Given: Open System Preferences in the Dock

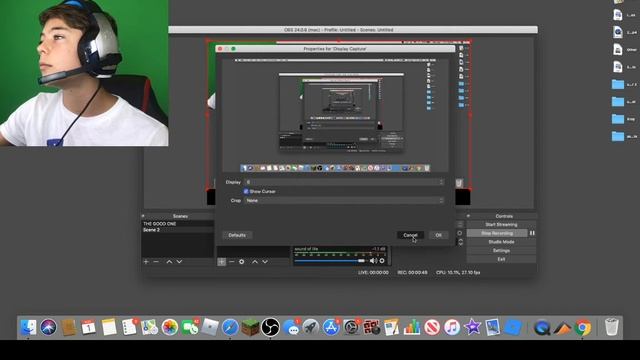Looking at the screenshot, I should coord(351,327).
